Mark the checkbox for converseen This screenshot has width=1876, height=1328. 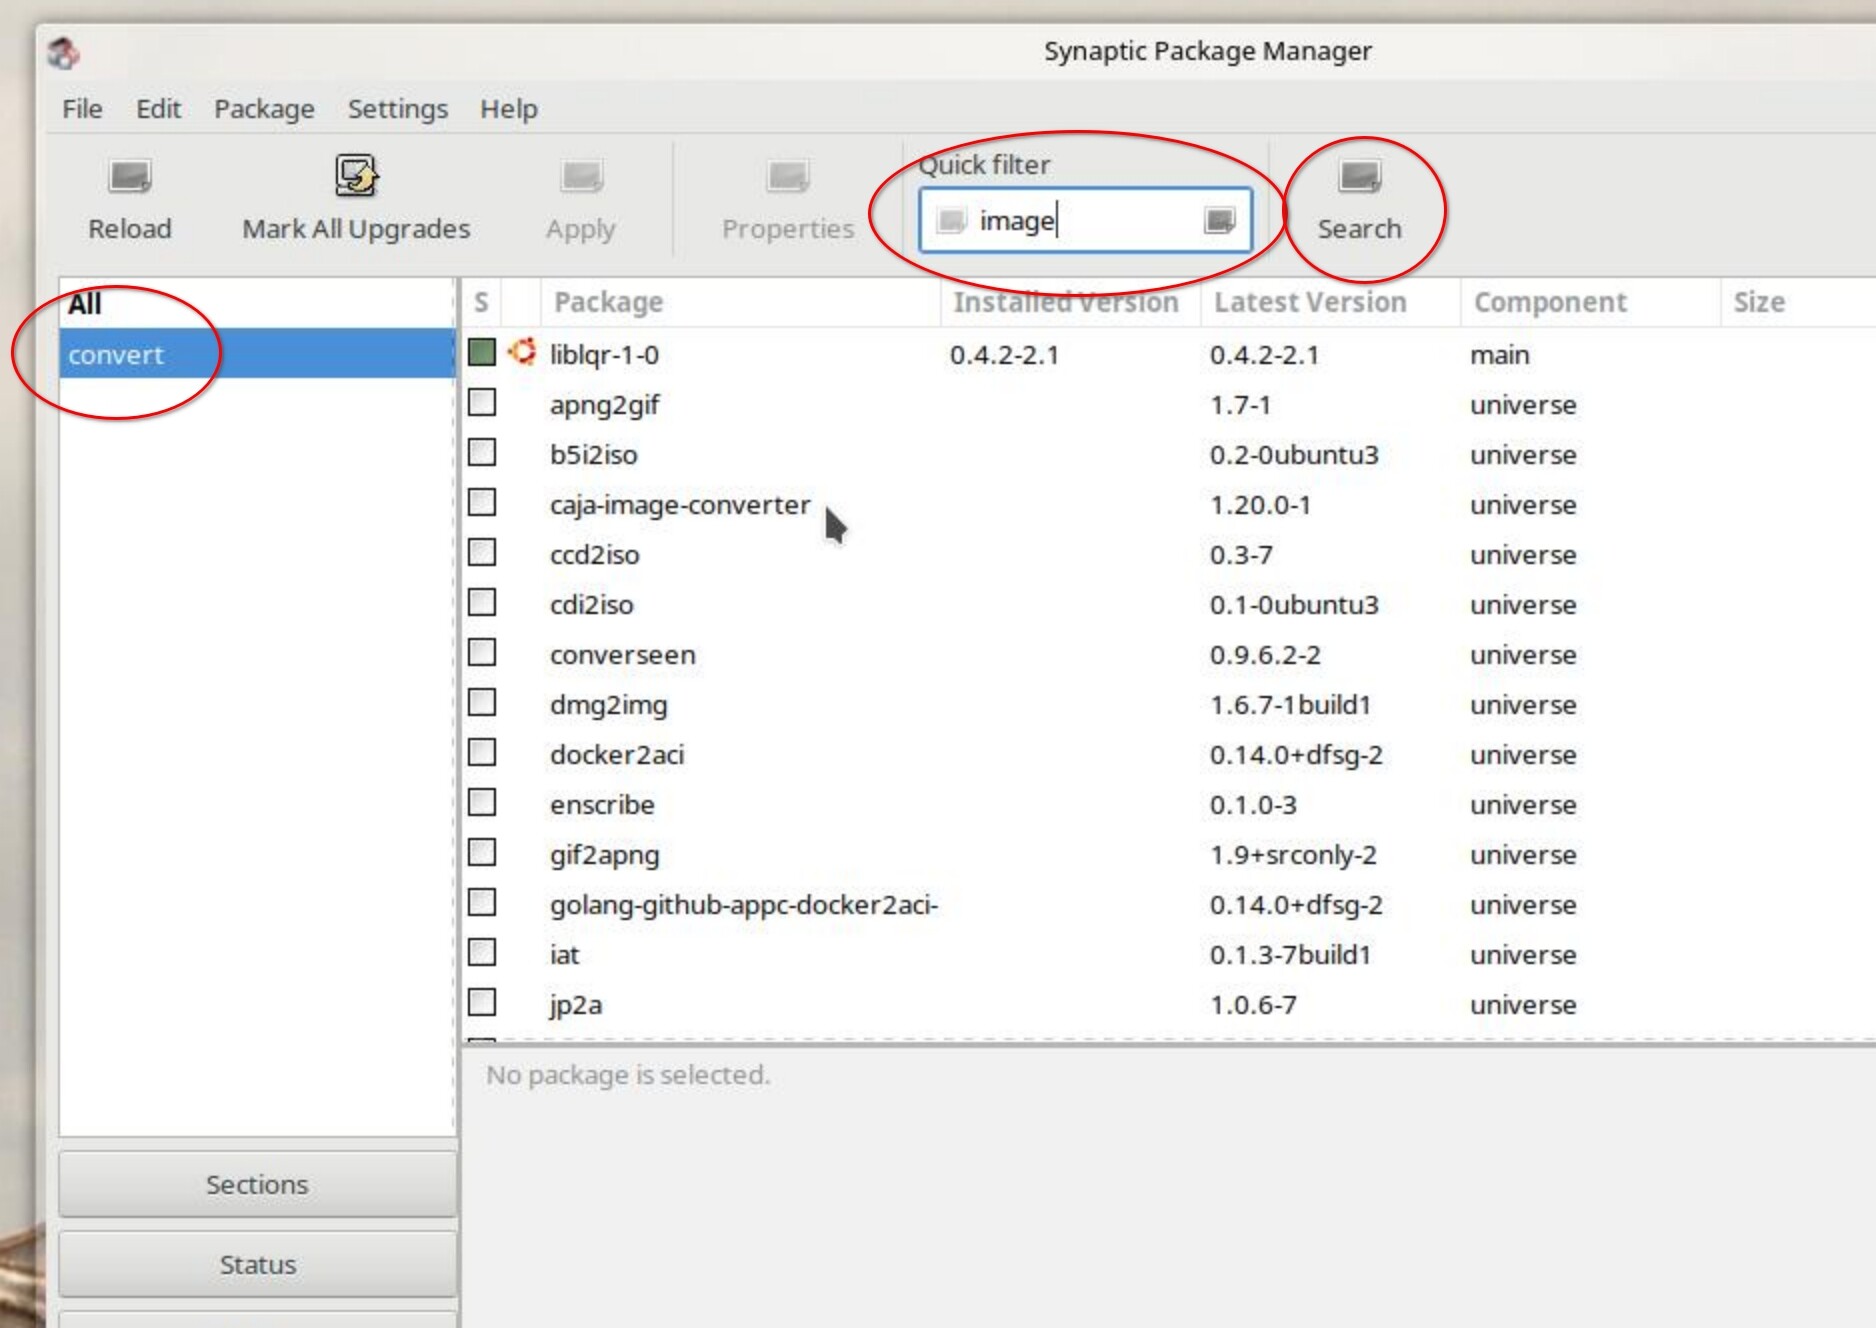pyautogui.click(x=482, y=653)
